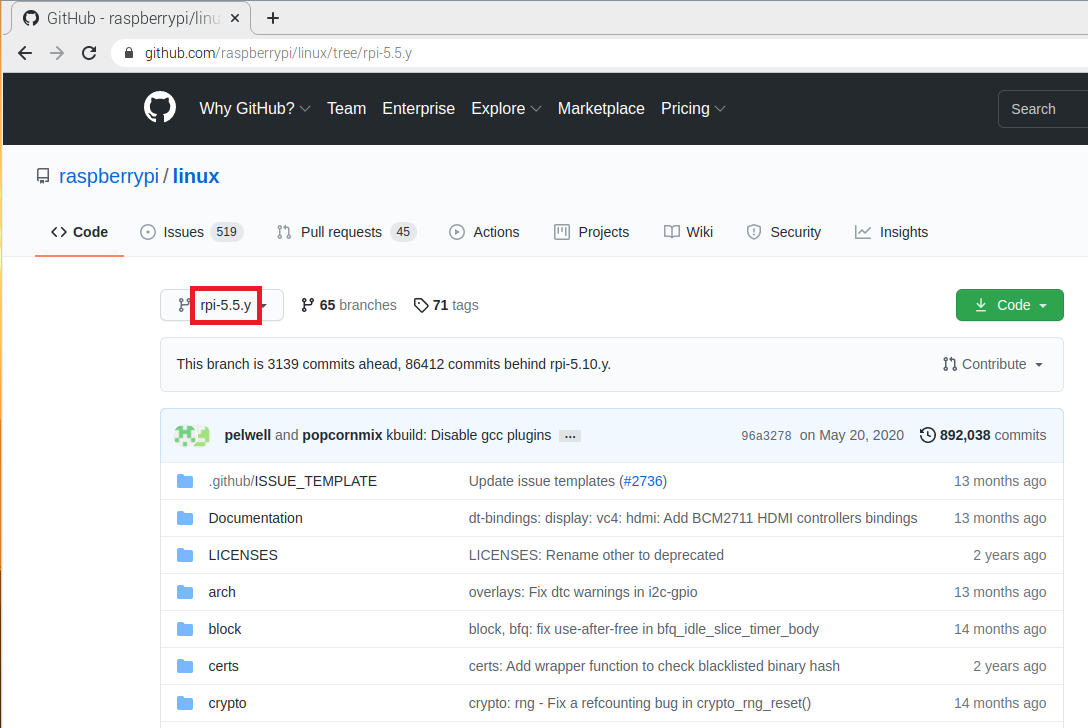Expand the Why GitHub? menu
1088x728 pixels.
[x=254, y=108]
